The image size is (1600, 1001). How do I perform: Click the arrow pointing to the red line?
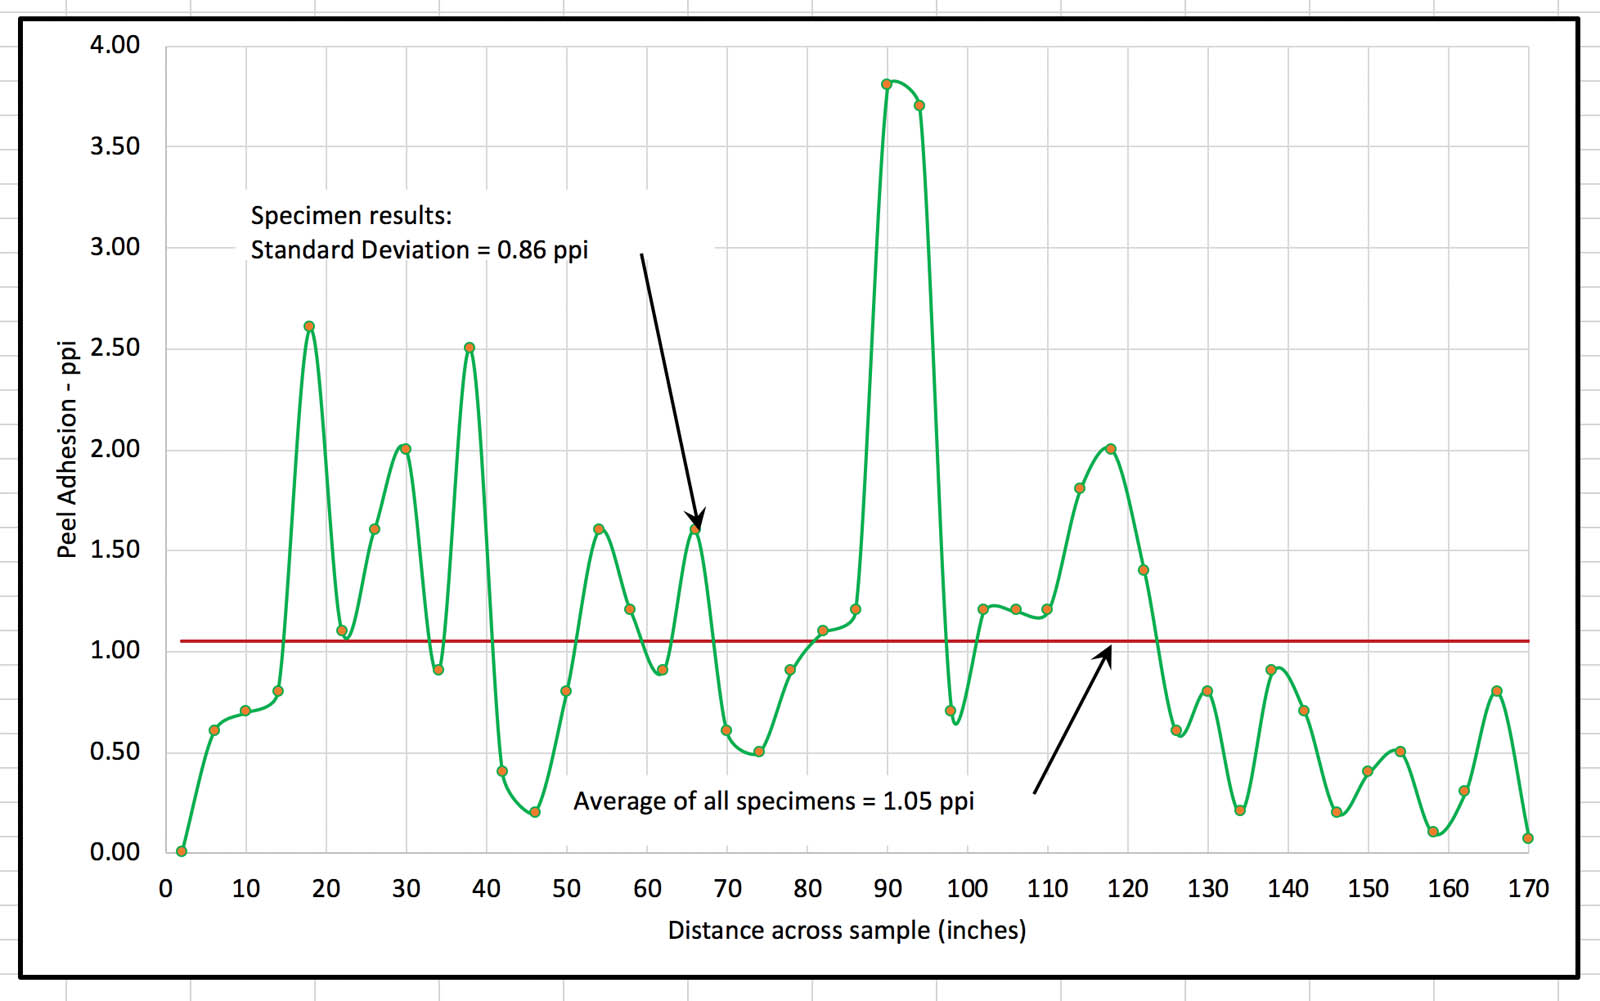(x=1072, y=720)
